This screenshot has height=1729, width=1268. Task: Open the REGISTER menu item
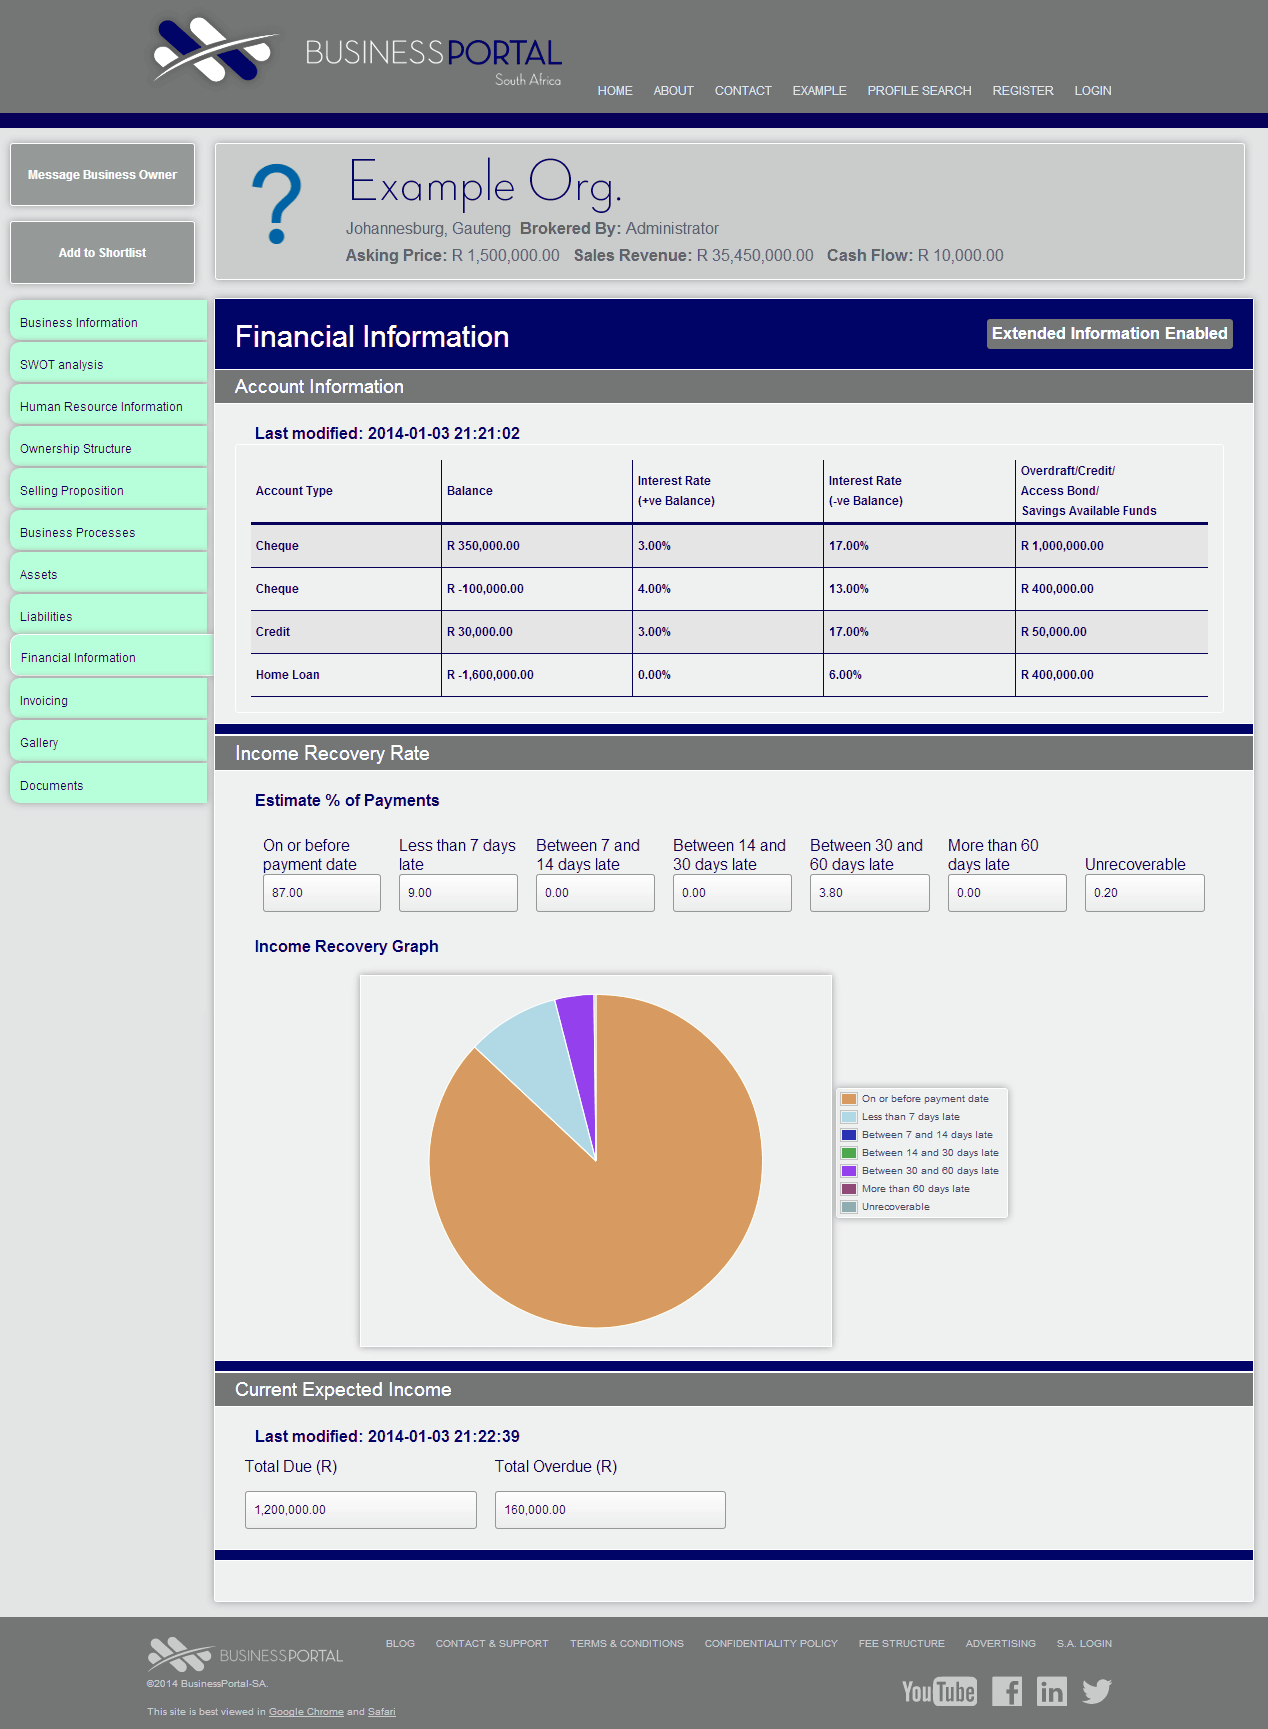pyautogui.click(x=1022, y=91)
